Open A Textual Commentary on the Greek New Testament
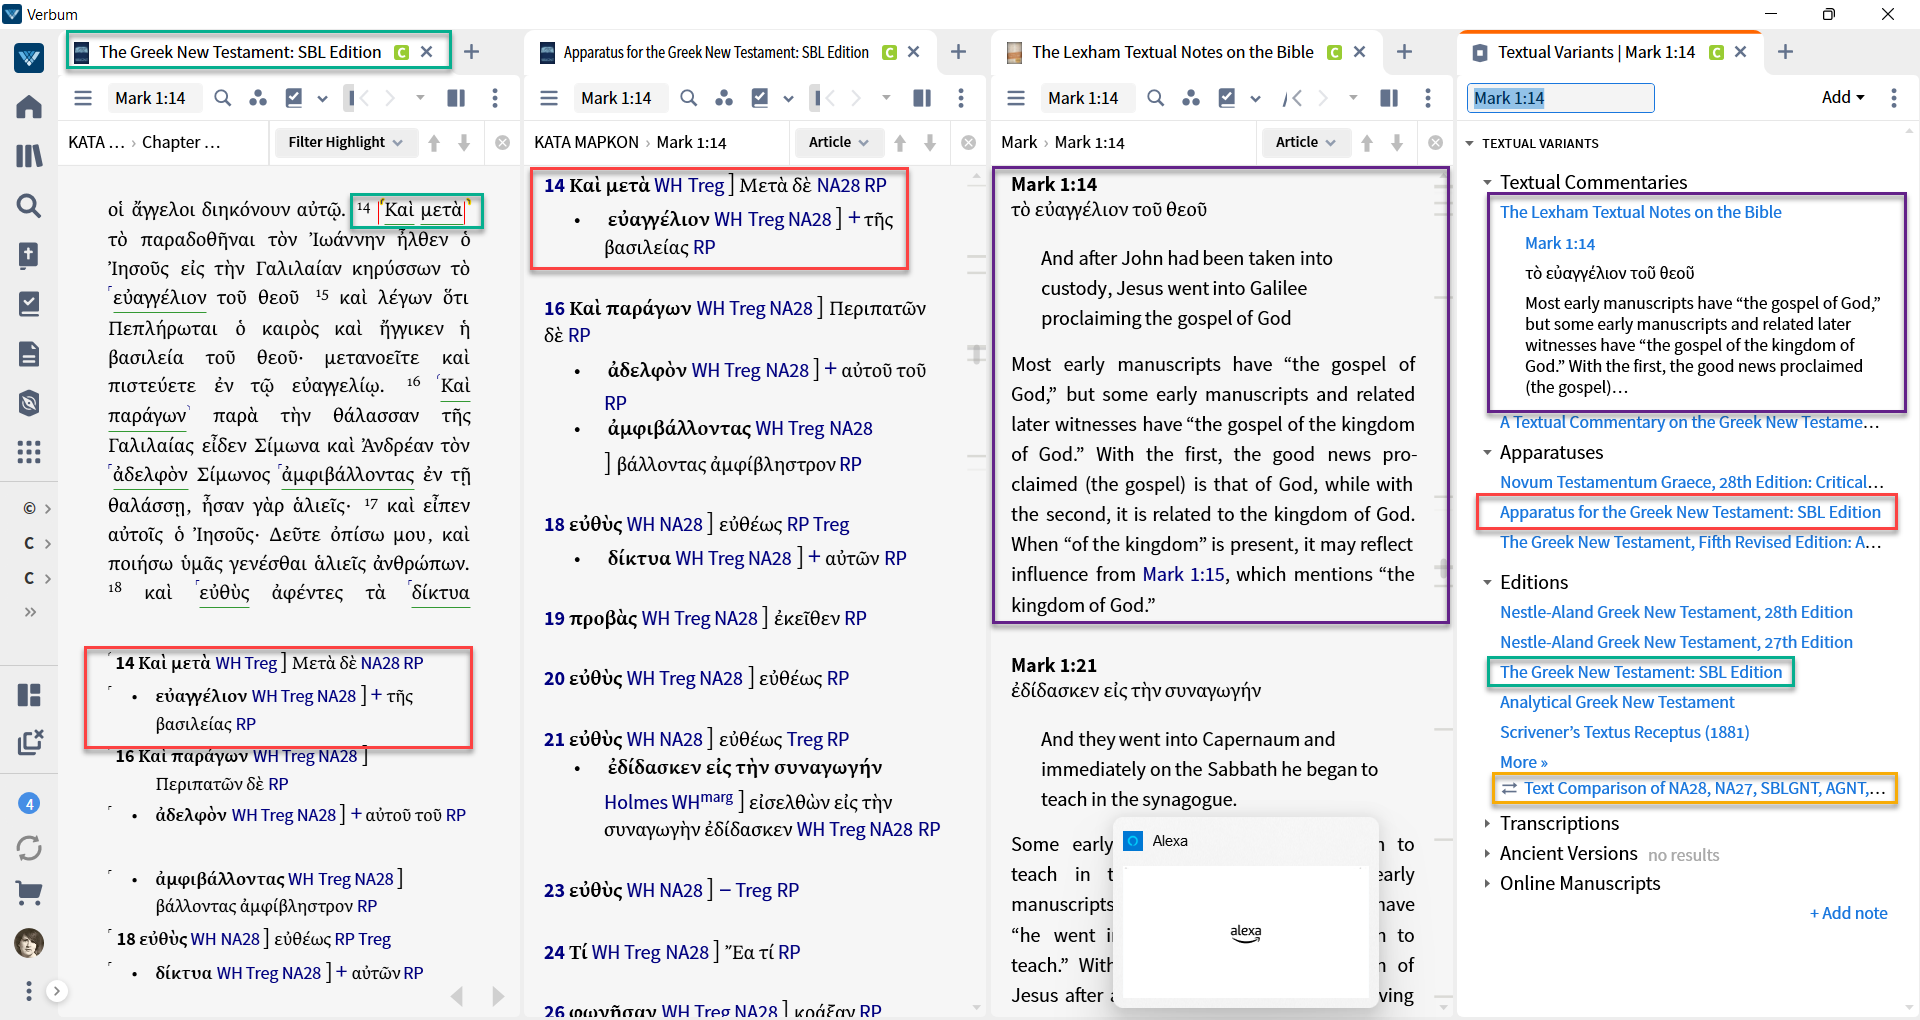This screenshot has height=1020, width=1920. click(1690, 422)
